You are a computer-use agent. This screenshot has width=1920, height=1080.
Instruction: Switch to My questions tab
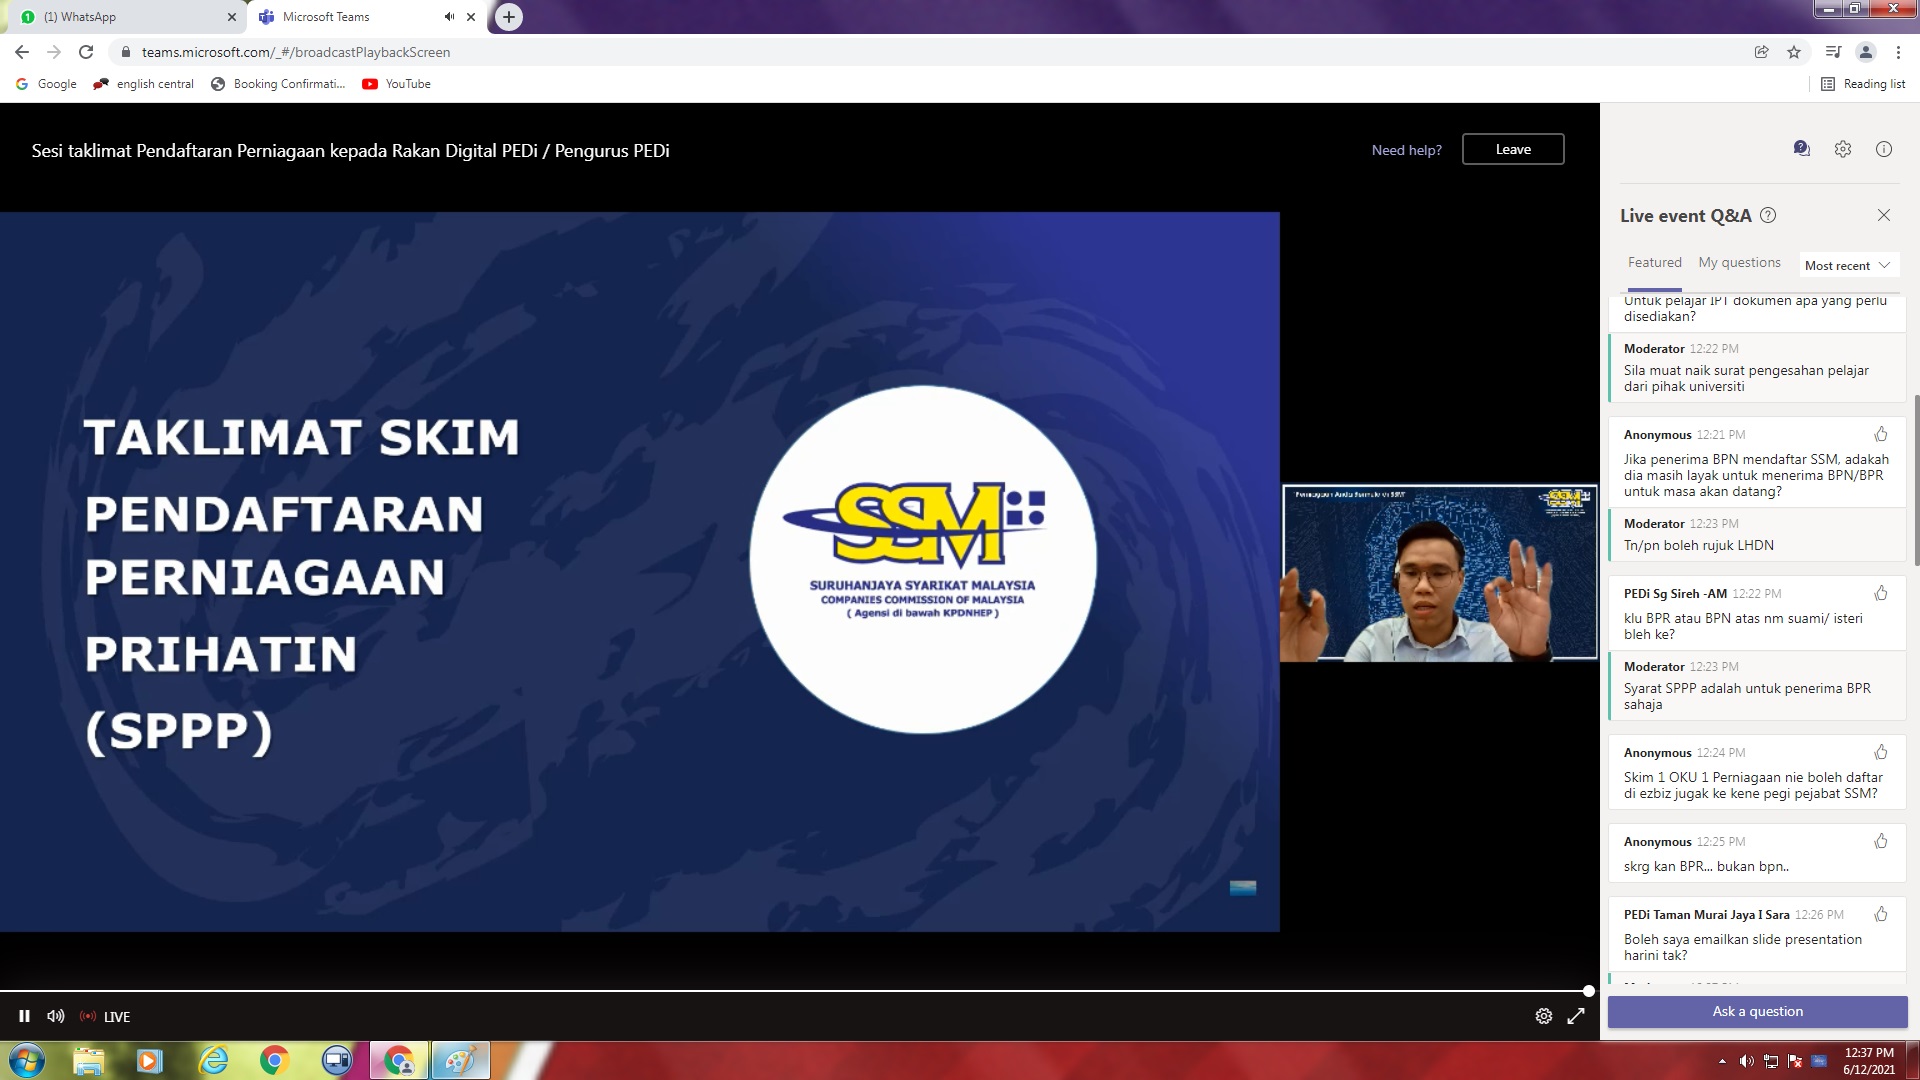(1740, 262)
